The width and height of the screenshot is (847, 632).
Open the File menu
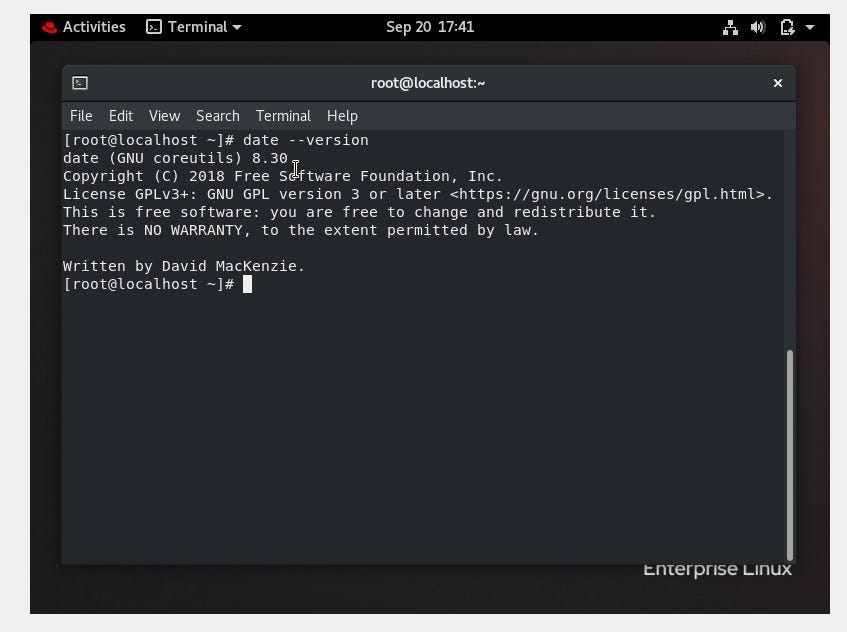click(x=81, y=115)
